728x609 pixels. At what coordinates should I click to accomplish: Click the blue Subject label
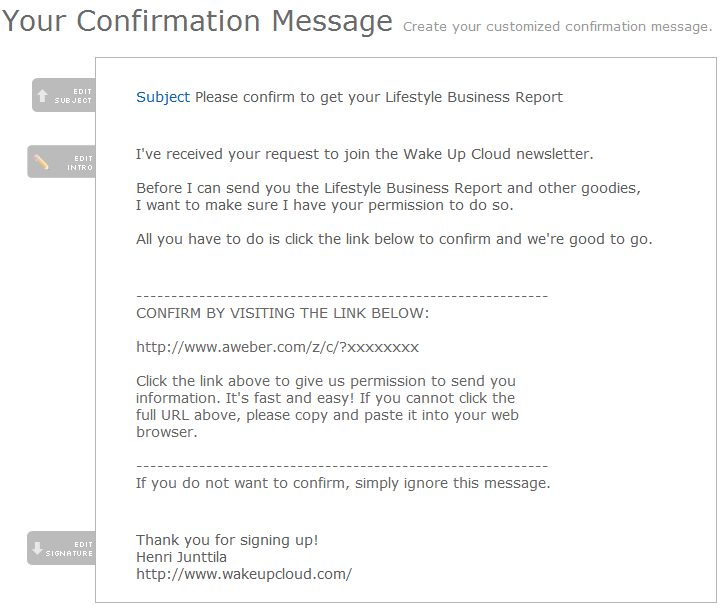click(162, 97)
